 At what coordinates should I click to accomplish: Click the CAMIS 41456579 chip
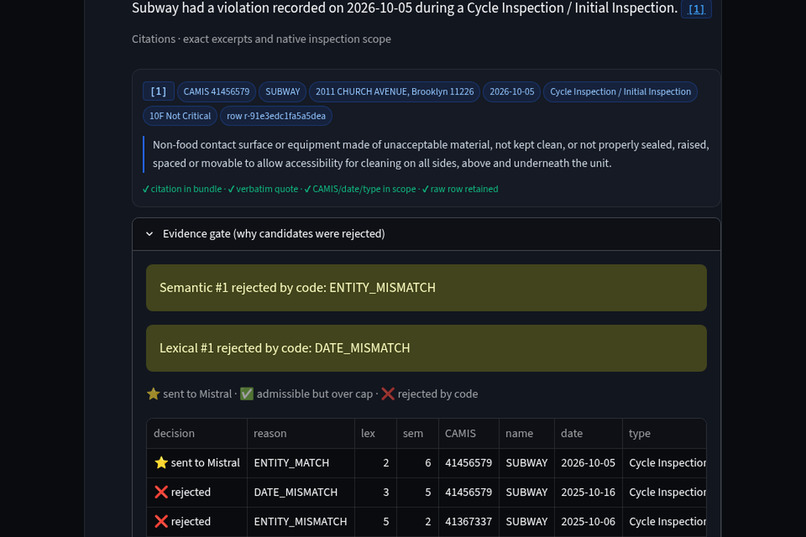pos(216,92)
